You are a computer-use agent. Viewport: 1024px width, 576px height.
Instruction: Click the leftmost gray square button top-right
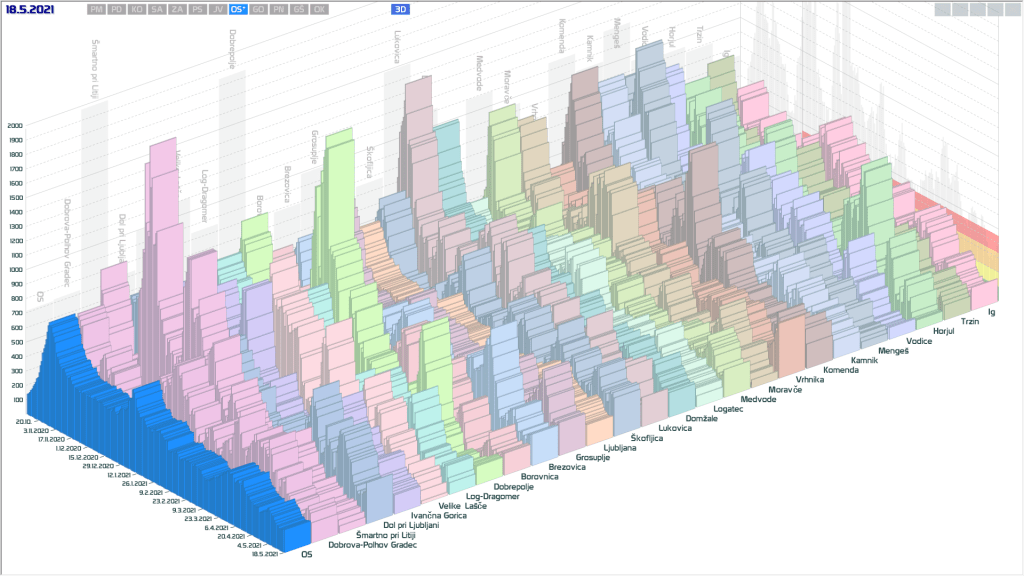[x=943, y=10]
